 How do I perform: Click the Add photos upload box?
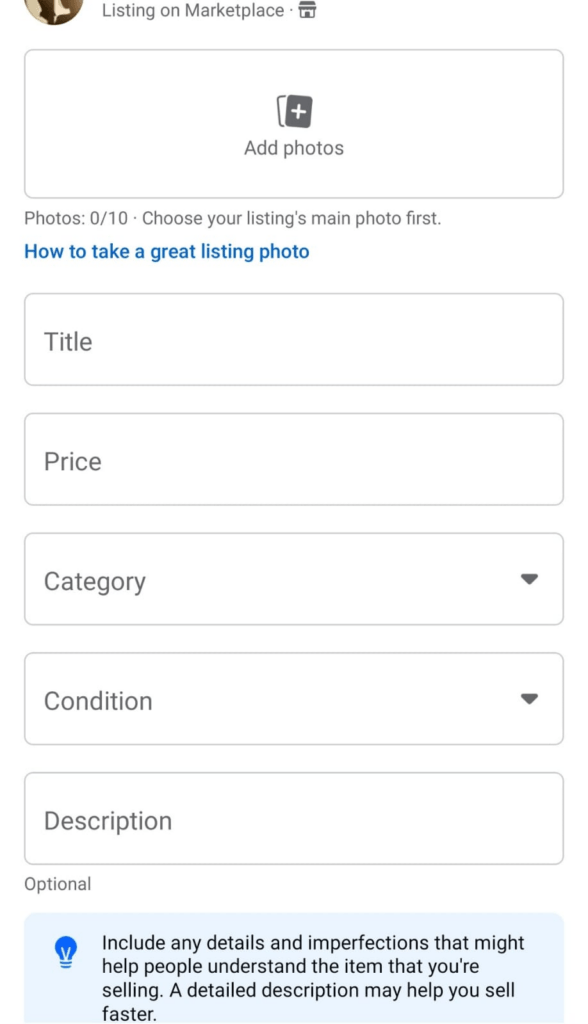pyautogui.click(x=294, y=124)
